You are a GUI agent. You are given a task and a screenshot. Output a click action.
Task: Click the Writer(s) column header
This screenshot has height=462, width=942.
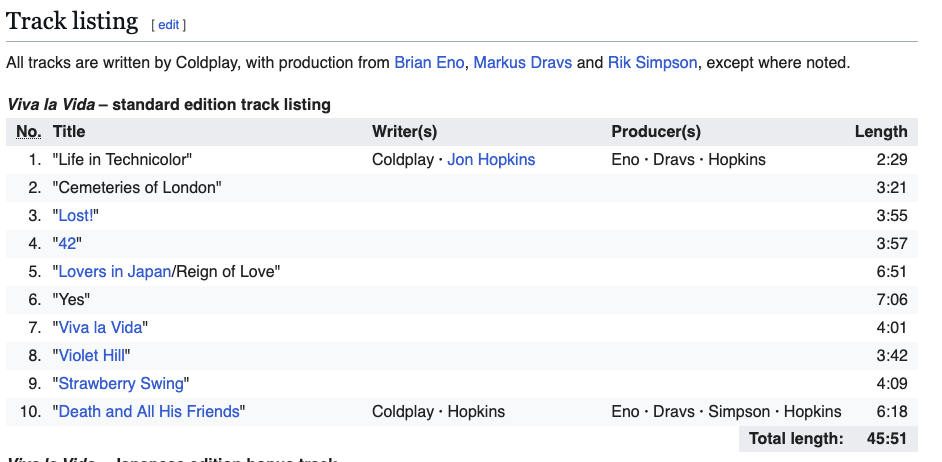[404, 132]
